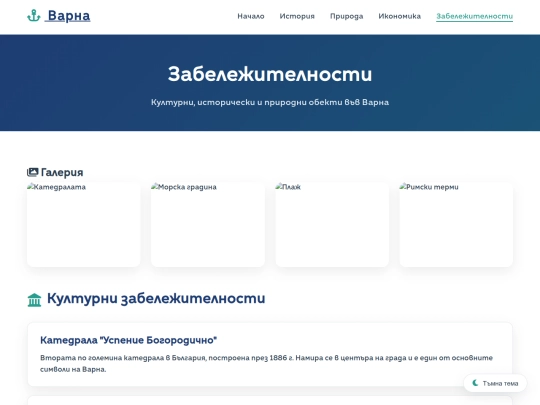Viewport: 540px width, 405px height.
Task: Click the Варна site title link
Action: click(69, 16)
